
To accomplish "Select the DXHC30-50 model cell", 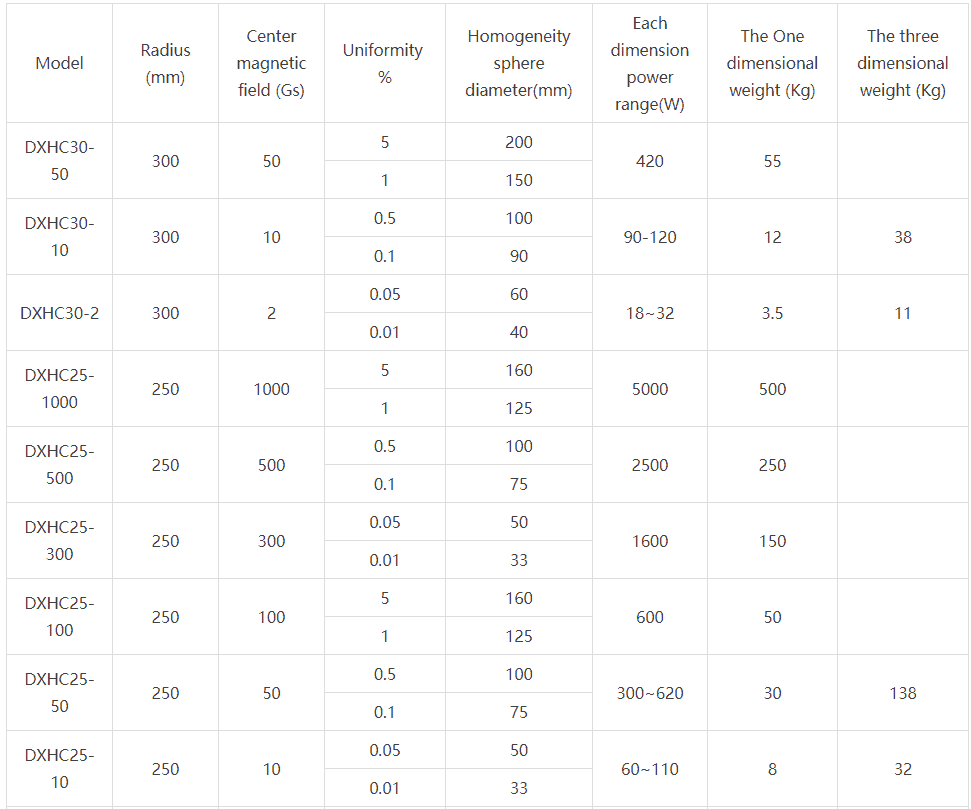I will tap(59, 161).
